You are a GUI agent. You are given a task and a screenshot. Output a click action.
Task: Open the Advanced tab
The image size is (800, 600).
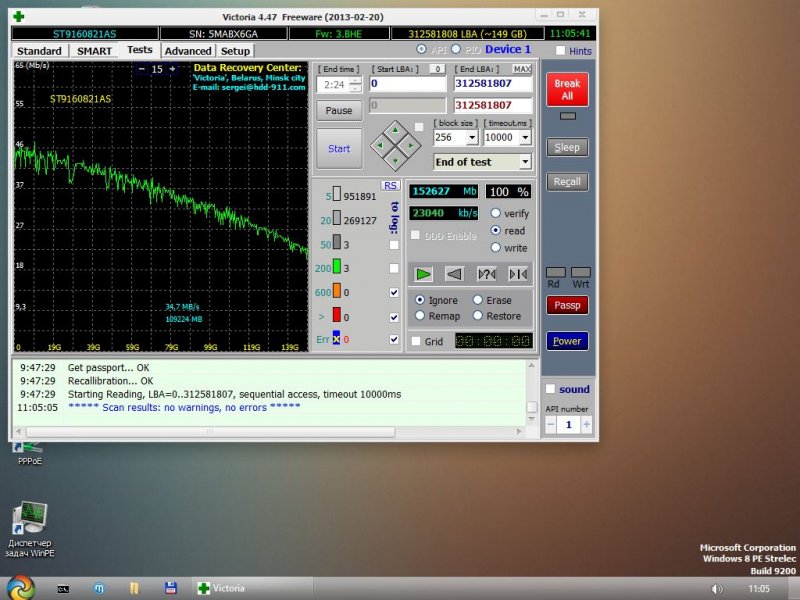pyautogui.click(x=187, y=50)
